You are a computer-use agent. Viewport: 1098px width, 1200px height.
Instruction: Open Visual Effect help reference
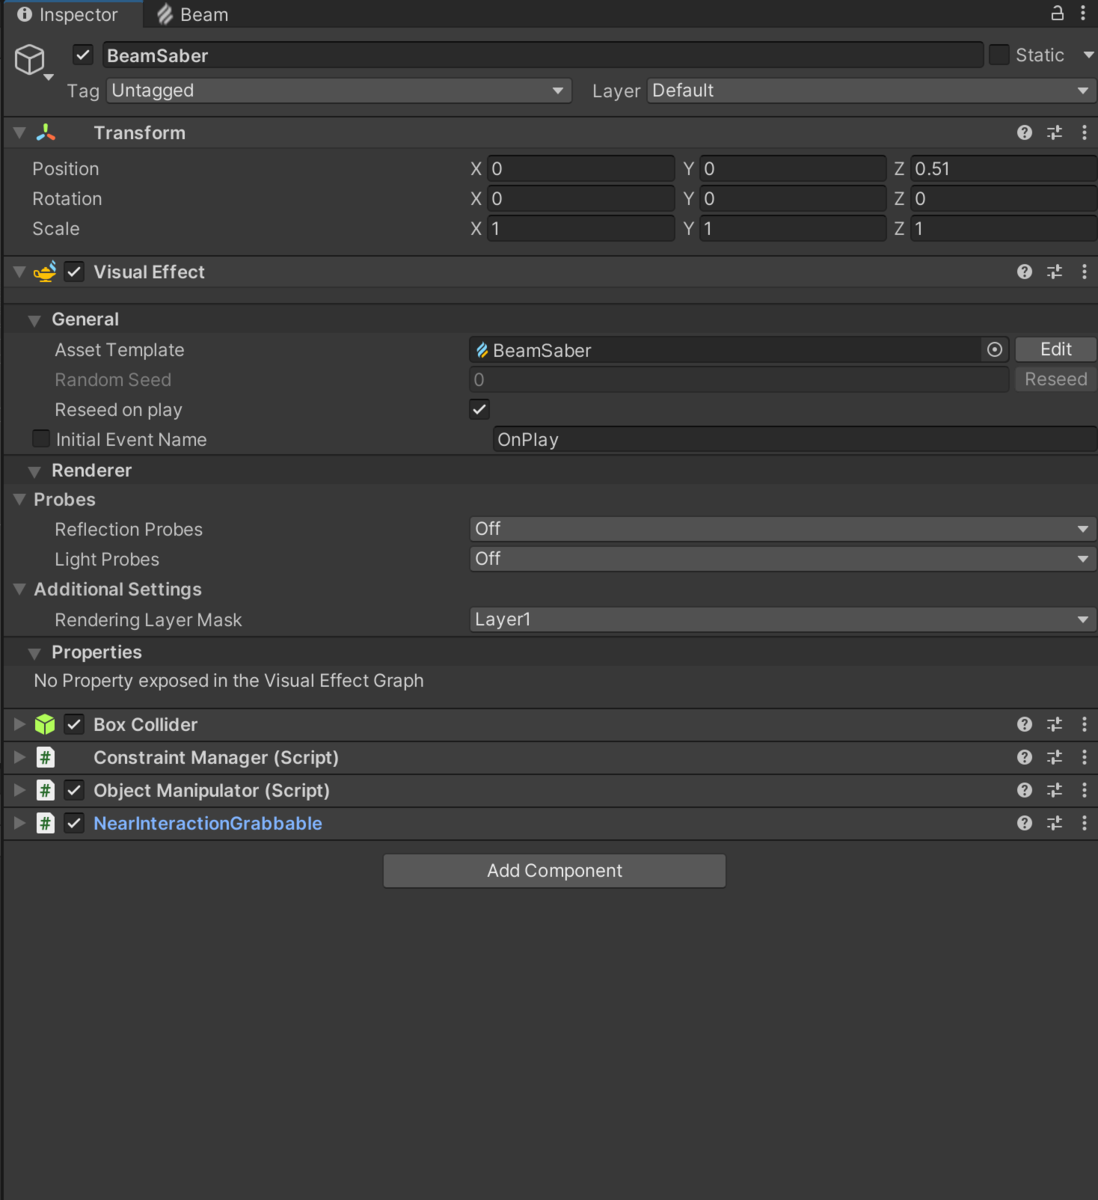[x=1024, y=272]
